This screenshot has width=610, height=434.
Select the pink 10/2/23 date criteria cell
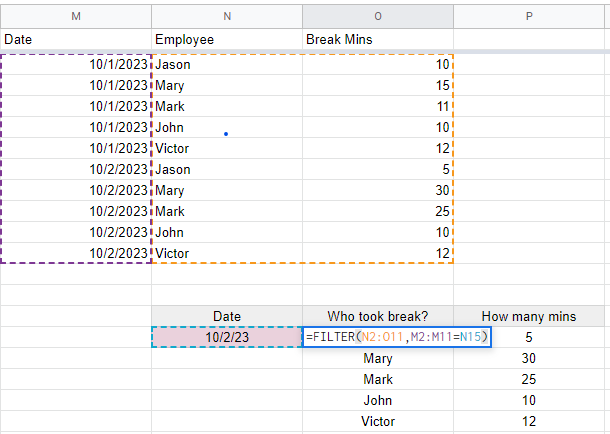[x=227, y=337]
